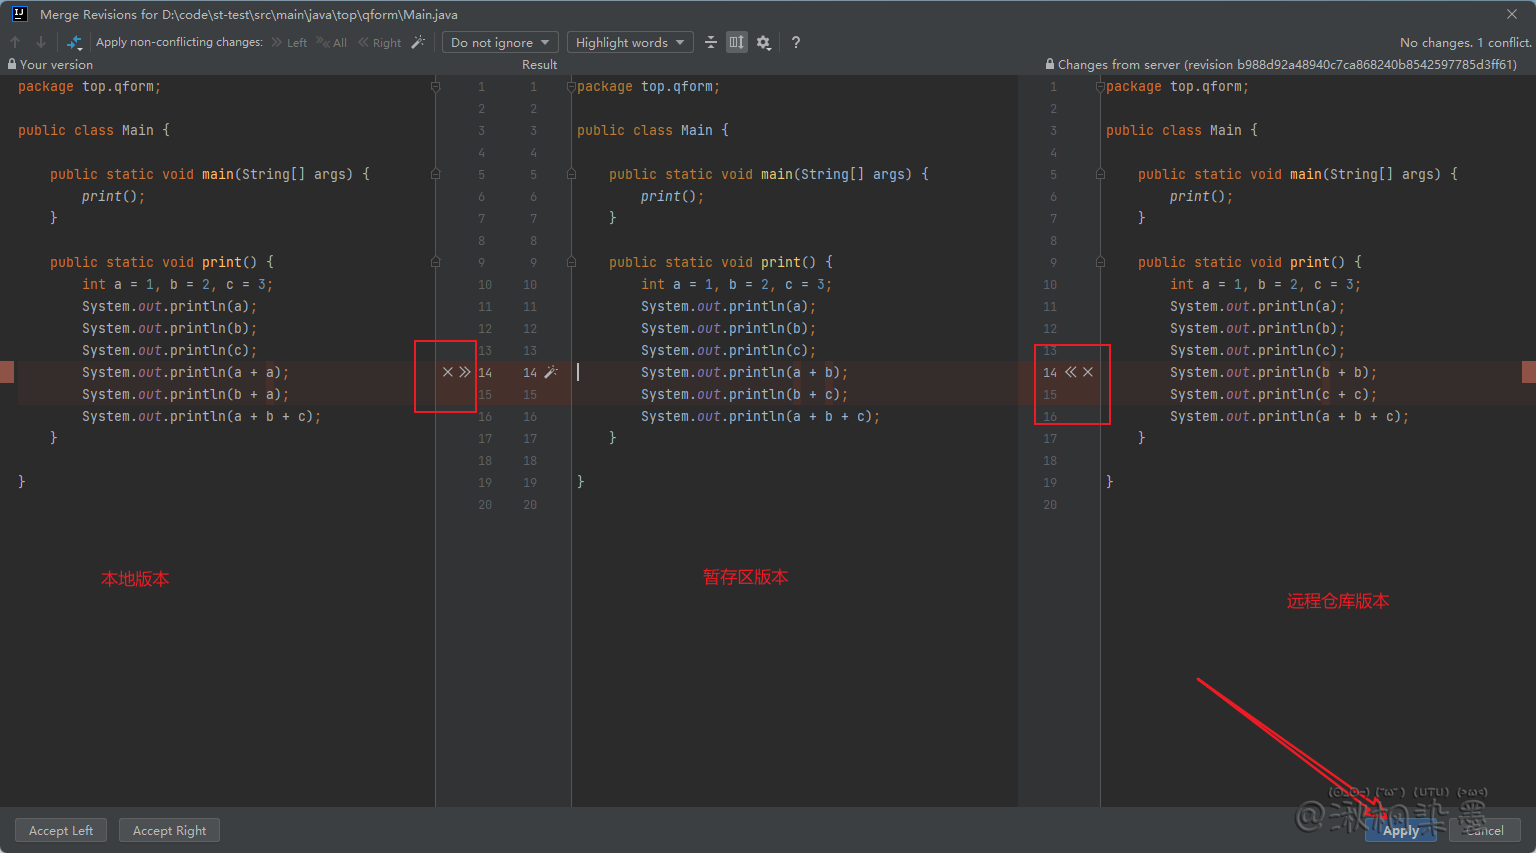Screen dimensions: 1536x853
Task: Open help with the question mark icon
Action: click(x=795, y=42)
